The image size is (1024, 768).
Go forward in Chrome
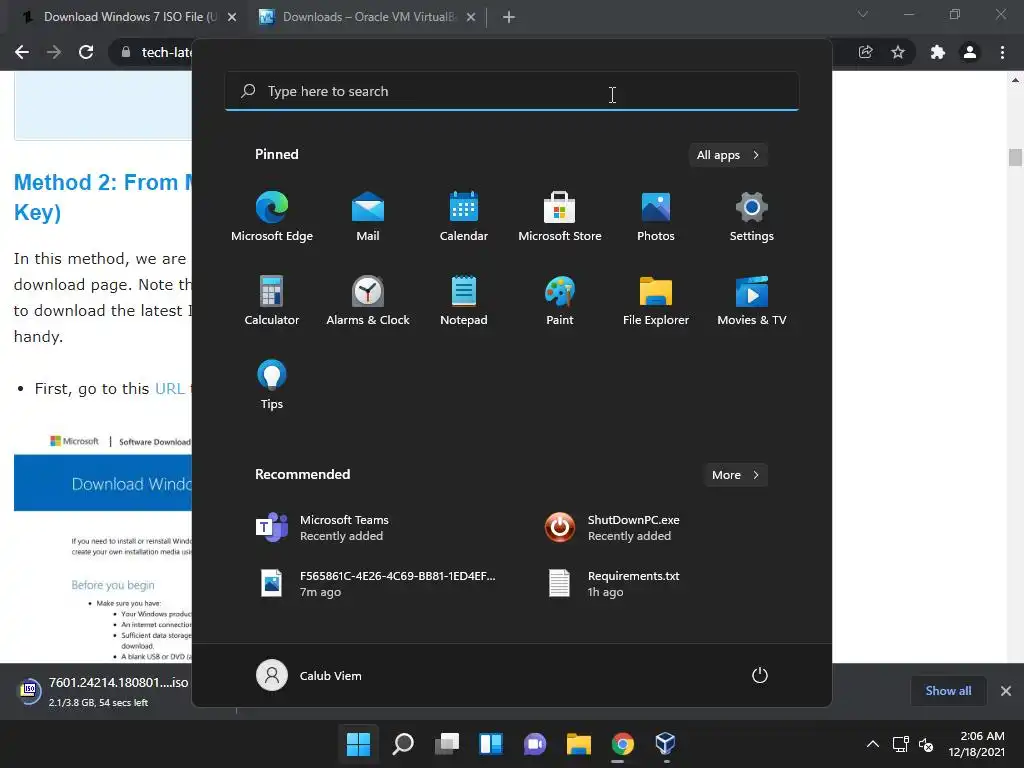[x=54, y=52]
